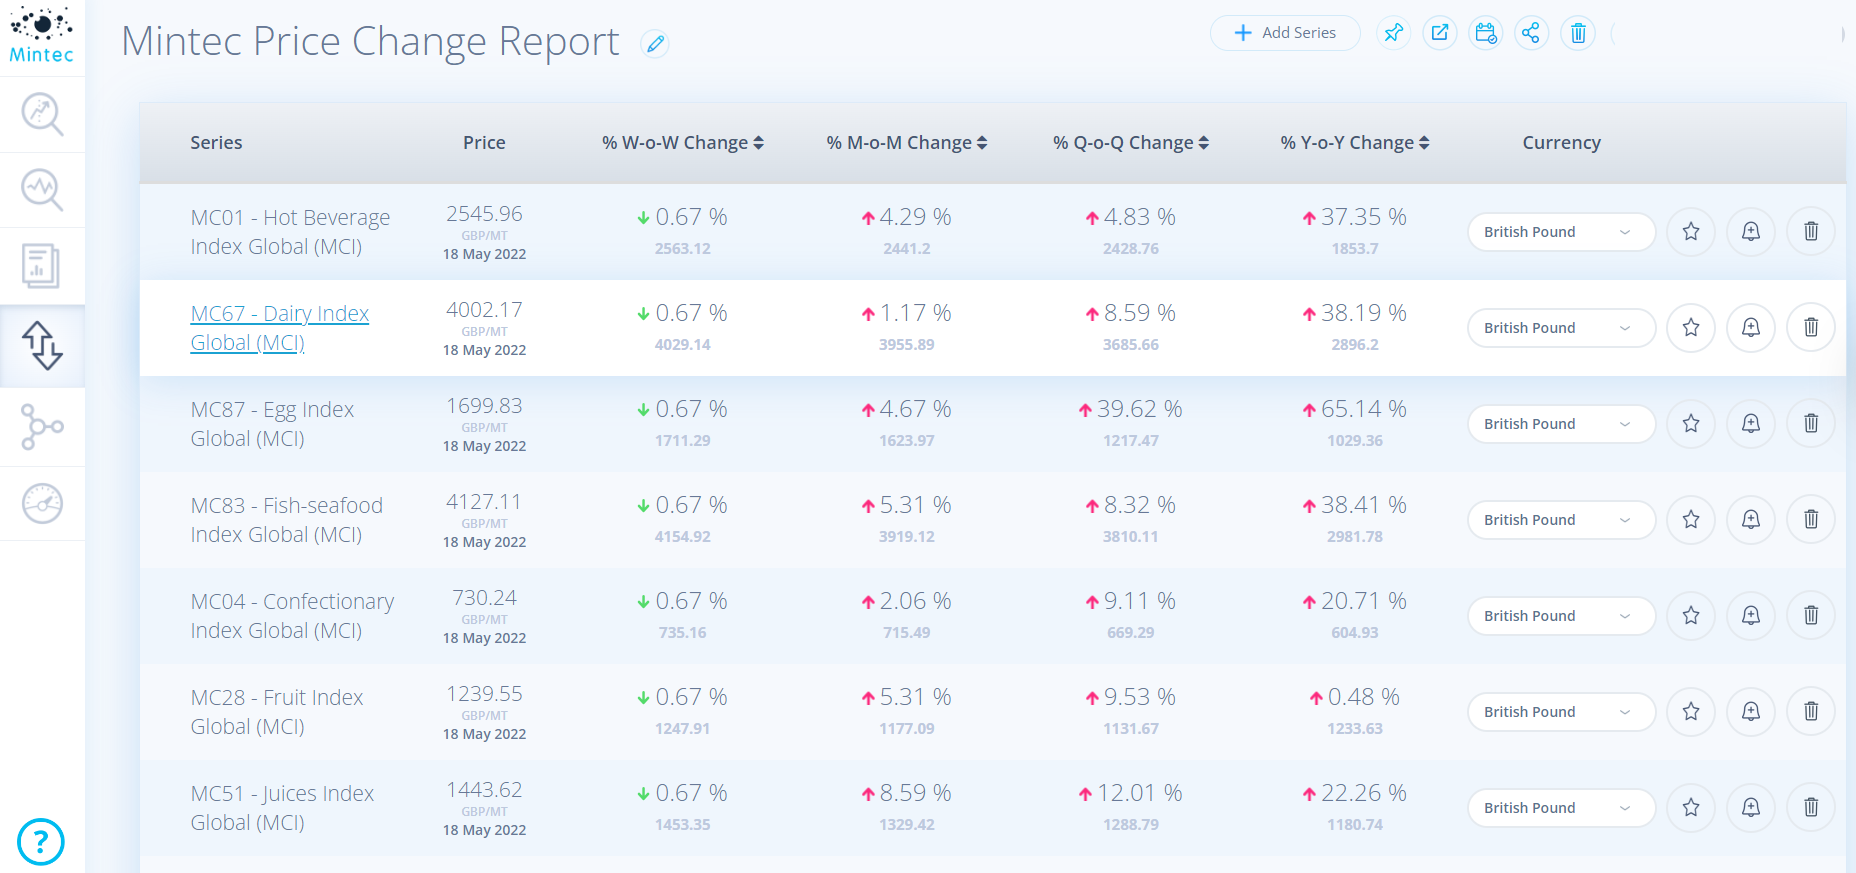Delete report using top trash icon
Image resolution: width=1856 pixels, height=873 pixels.
click(x=1578, y=33)
